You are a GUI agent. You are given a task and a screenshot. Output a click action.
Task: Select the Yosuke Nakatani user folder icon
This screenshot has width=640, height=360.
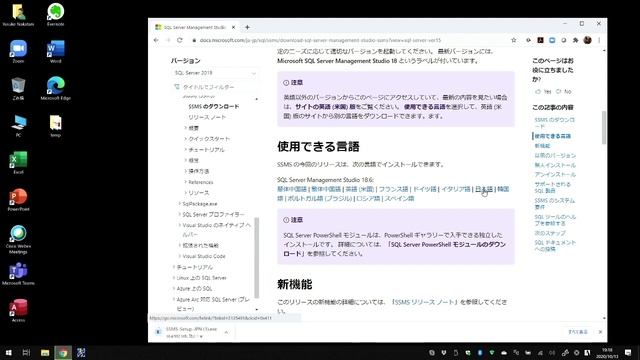click(x=18, y=14)
